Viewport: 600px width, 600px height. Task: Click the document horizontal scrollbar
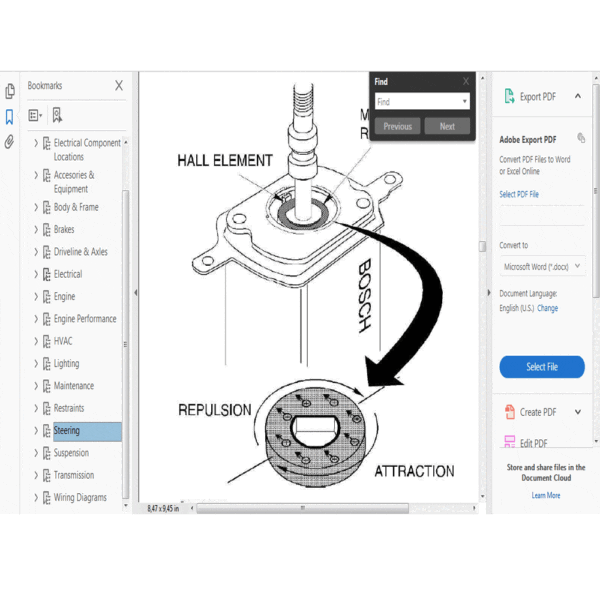[x=302, y=508]
